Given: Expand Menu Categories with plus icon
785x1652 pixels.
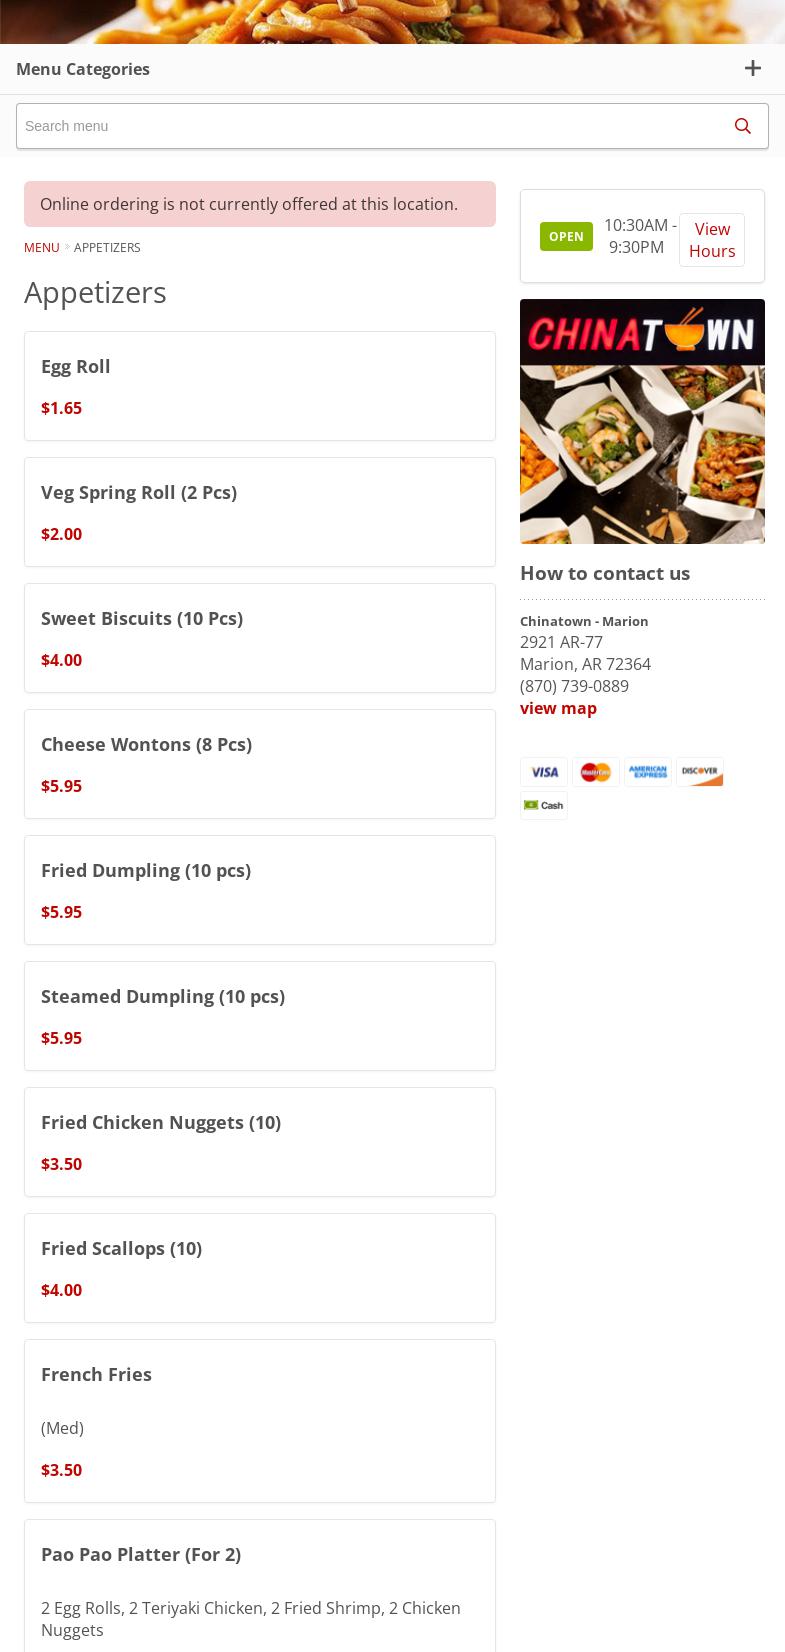Looking at the screenshot, I should pyautogui.click(x=753, y=68).
